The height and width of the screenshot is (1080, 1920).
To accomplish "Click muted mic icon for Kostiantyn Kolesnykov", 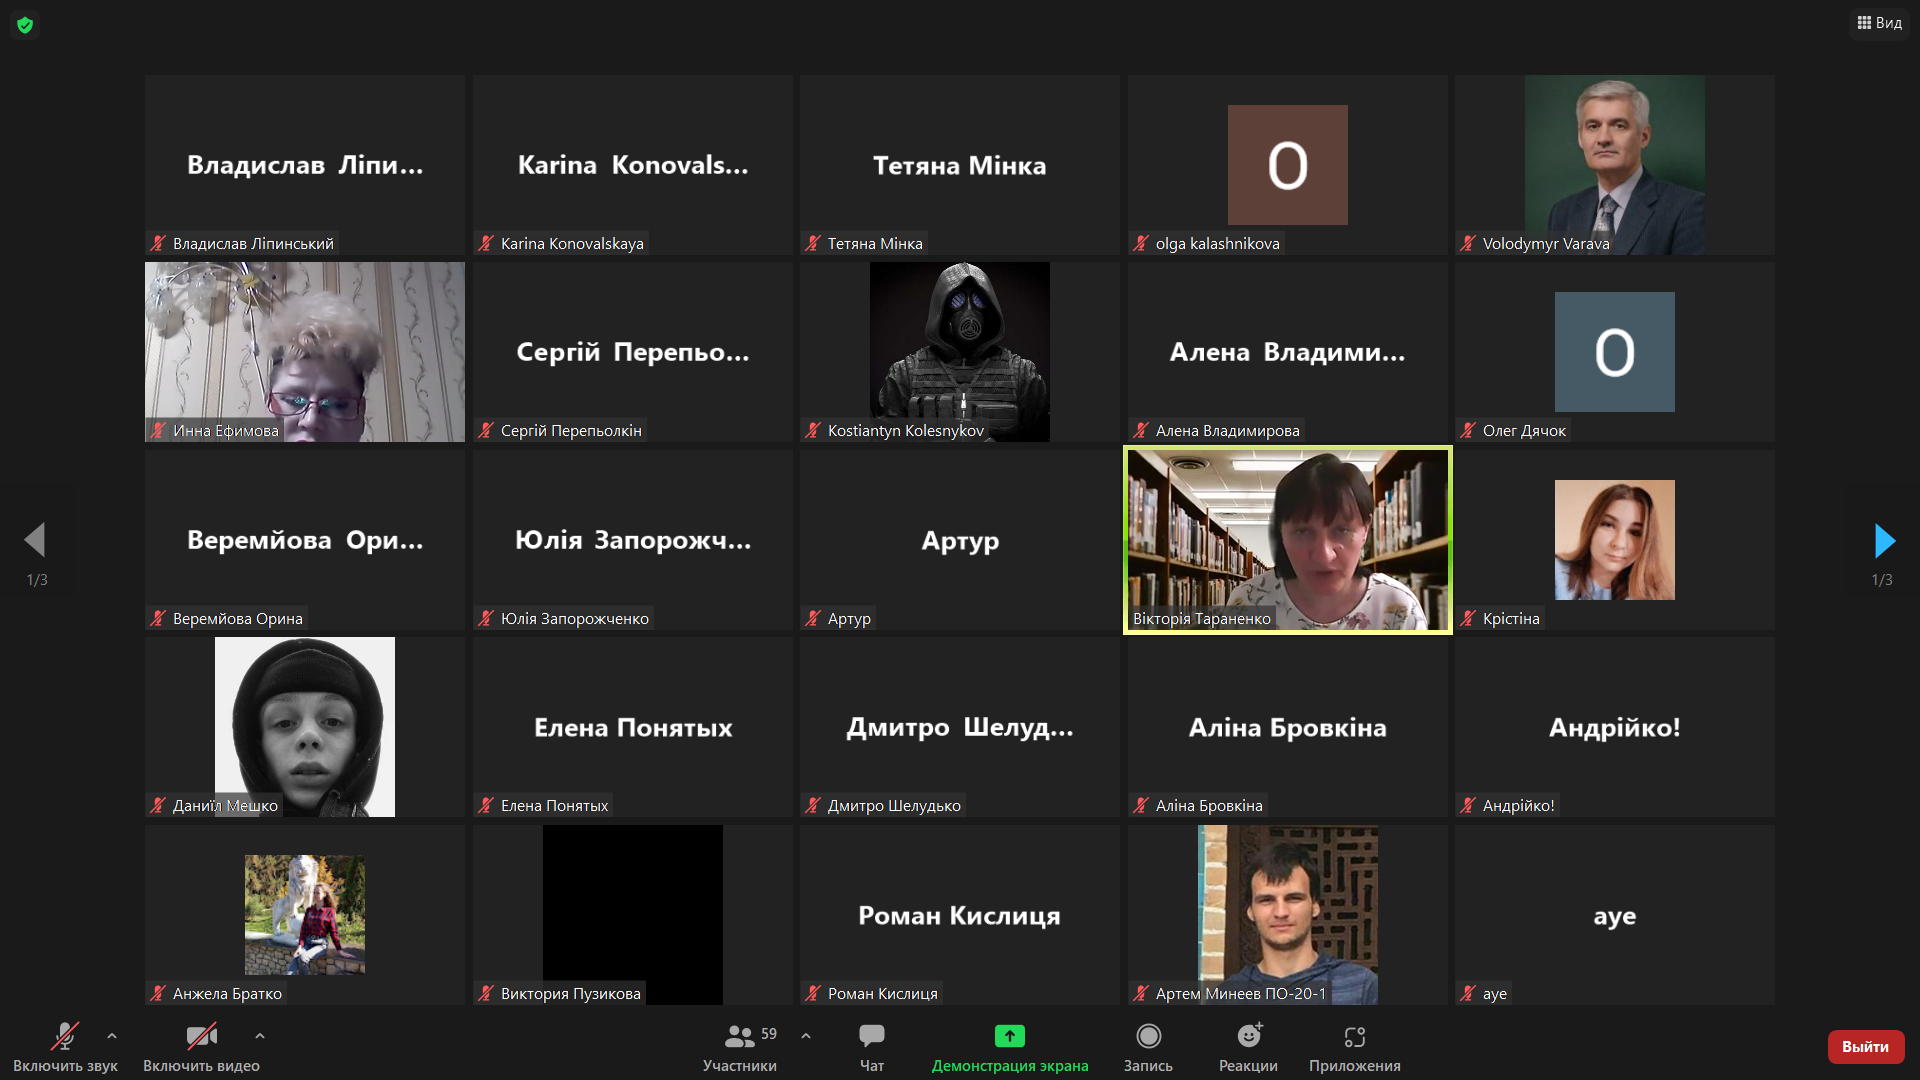I will tap(813, 430).
